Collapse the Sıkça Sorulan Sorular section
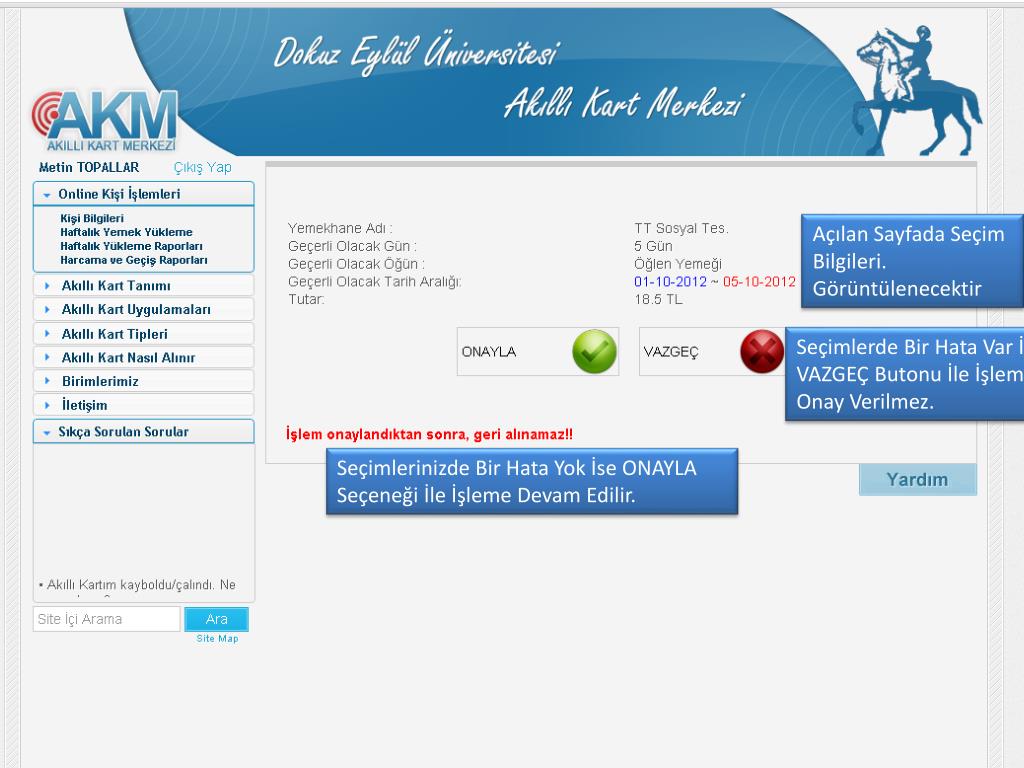Image resolution: width=1024 pixels, height=768 pixels. point(143,432)
